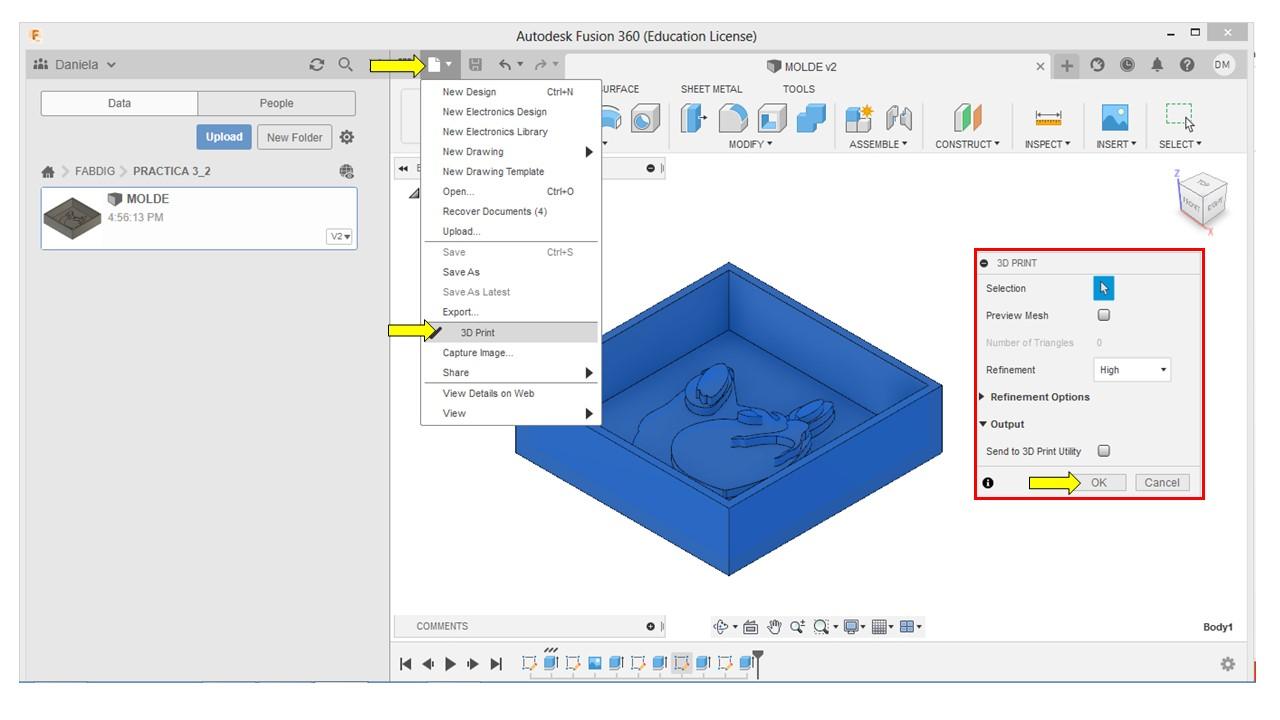Go to home in breadcrumb
Viewport: 1280px width, 720px height.
click(48, 171)
